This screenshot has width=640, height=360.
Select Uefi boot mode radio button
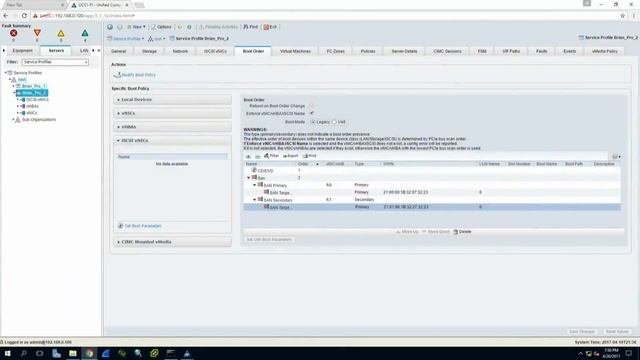tap(334, 122)
